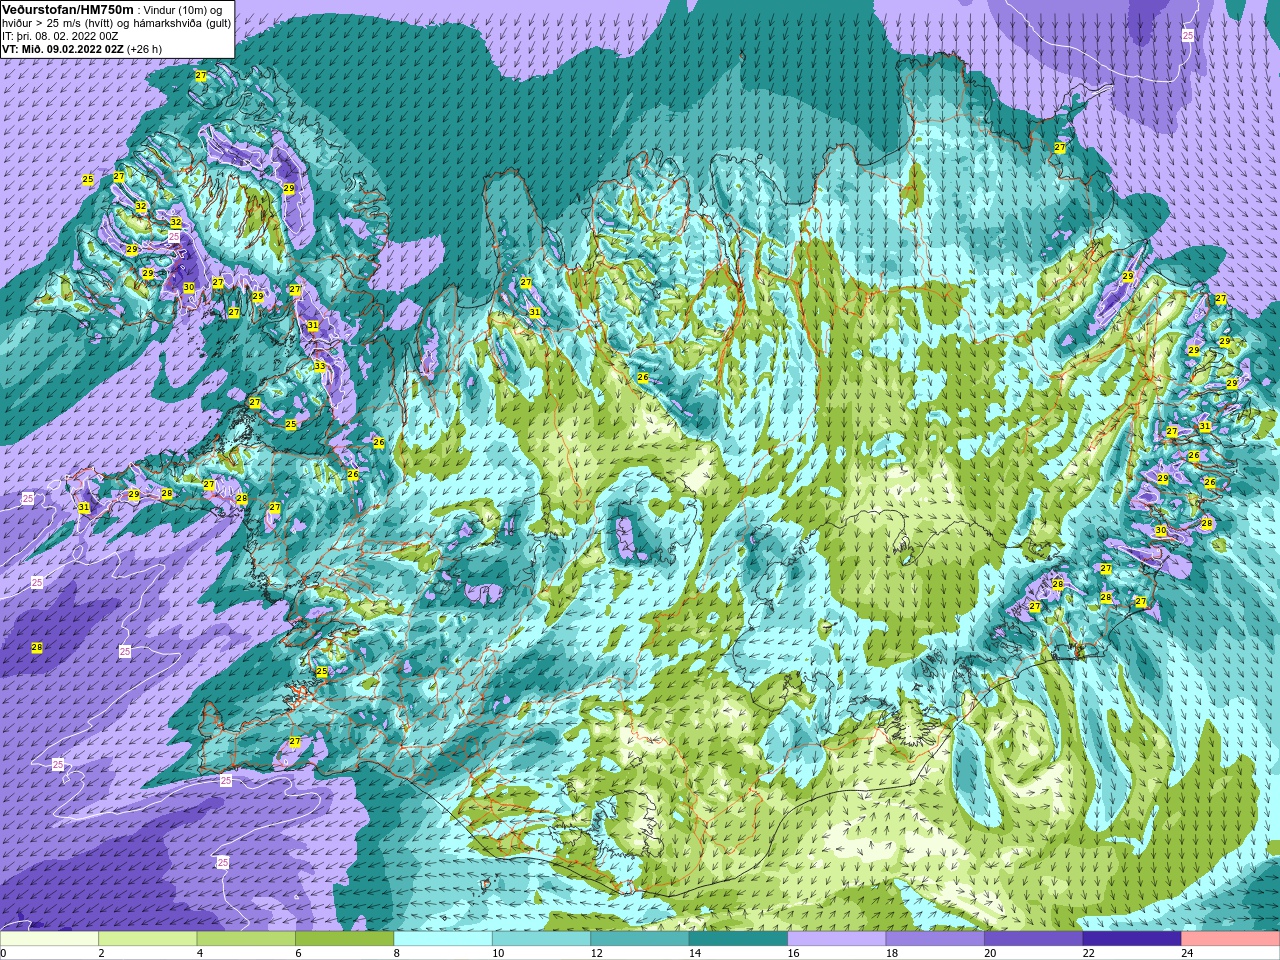This screenshot has width=1280, height=960.
Task: Click the dark teal 14–16 m/s legend swatch
Action: [x=738, y=939]
